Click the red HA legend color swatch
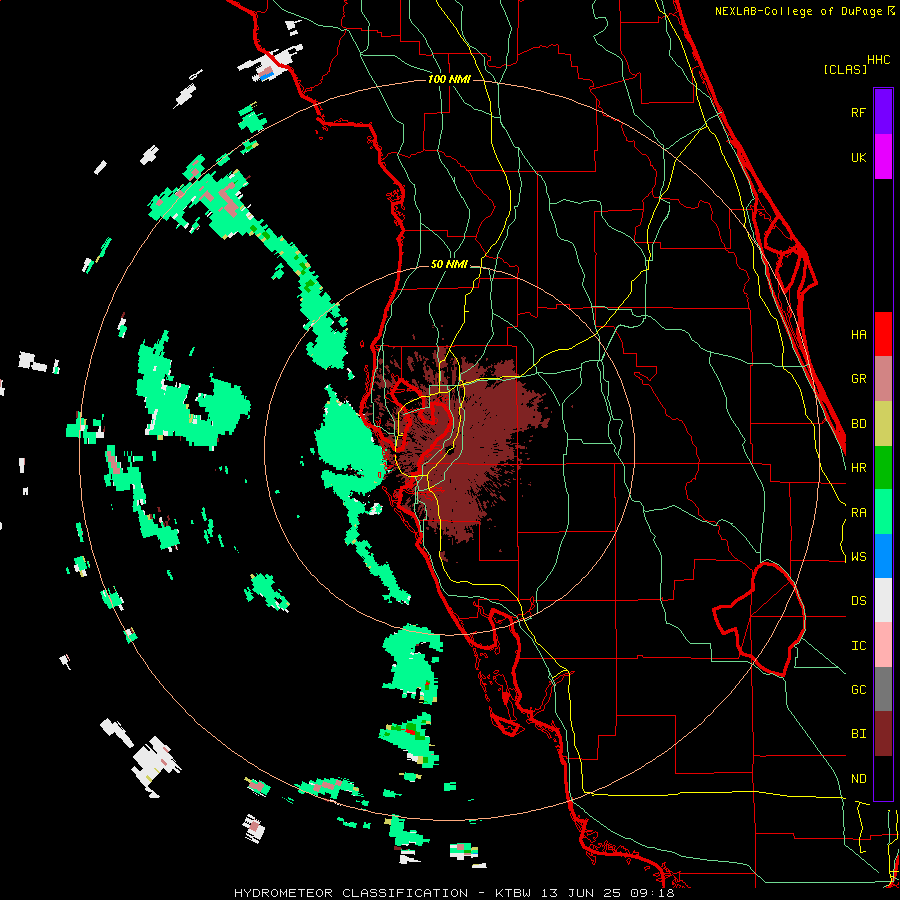Image resolution: width=900 pixels, height=900 pixels. pyautogui.click(x=883, y=334)
